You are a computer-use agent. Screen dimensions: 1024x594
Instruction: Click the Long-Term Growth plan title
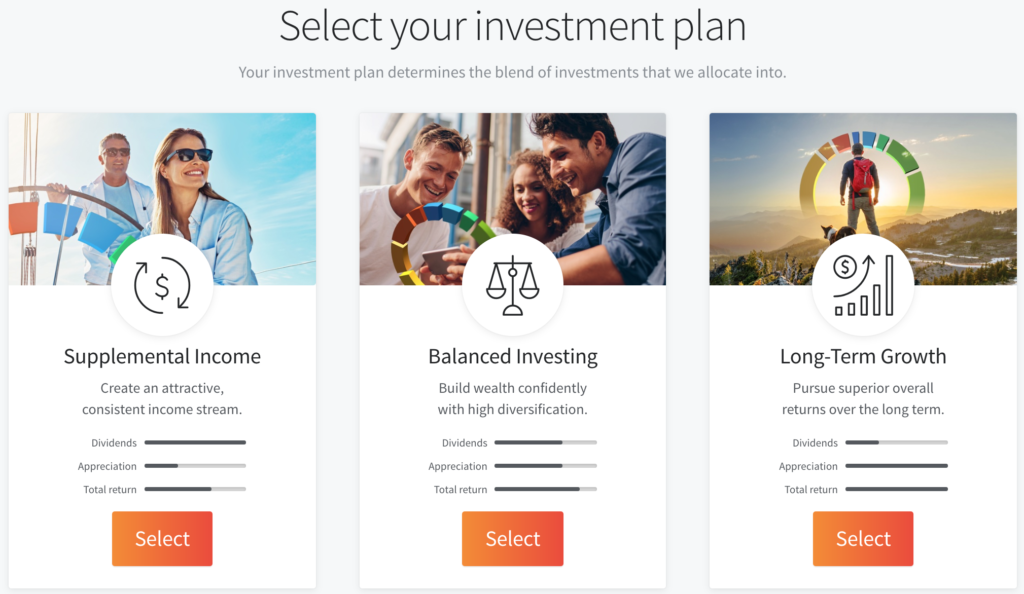[863, 357]
